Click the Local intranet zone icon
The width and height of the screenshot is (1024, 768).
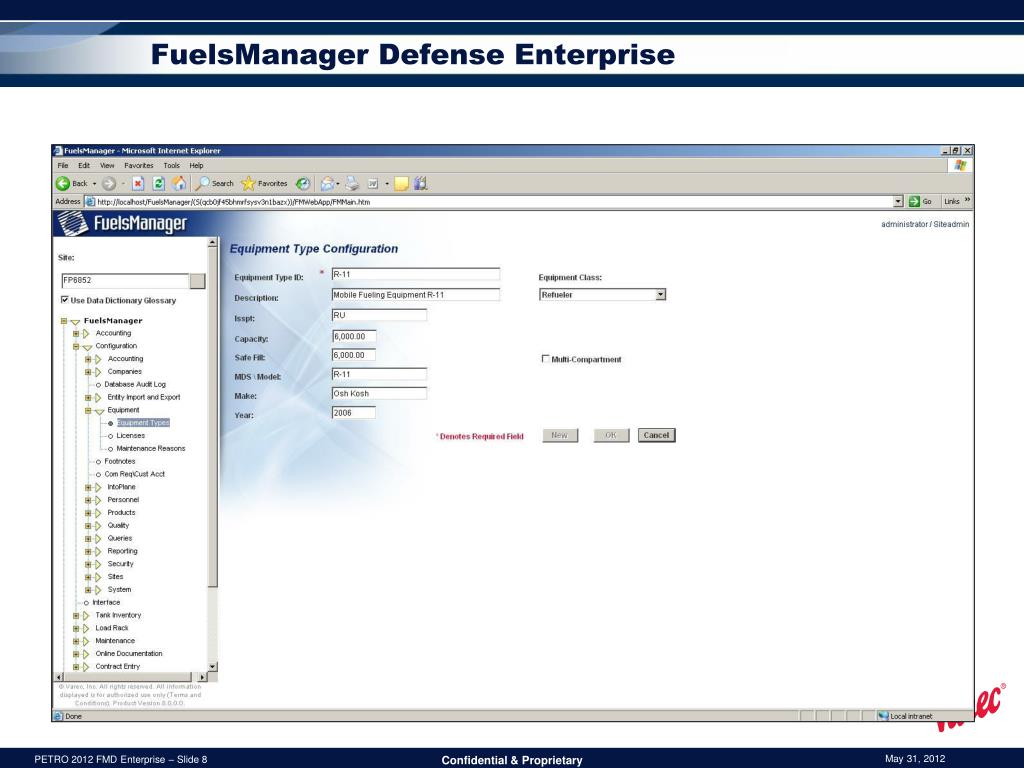(x=884, y=716)
